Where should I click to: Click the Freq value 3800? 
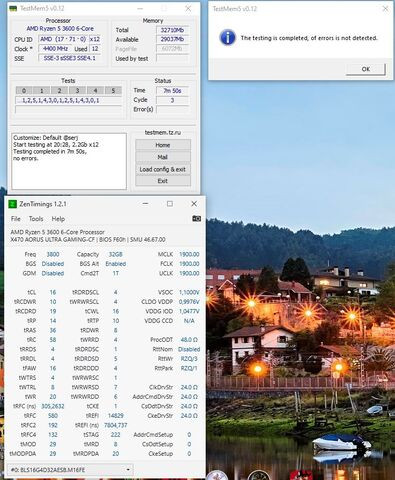[53, 254]
